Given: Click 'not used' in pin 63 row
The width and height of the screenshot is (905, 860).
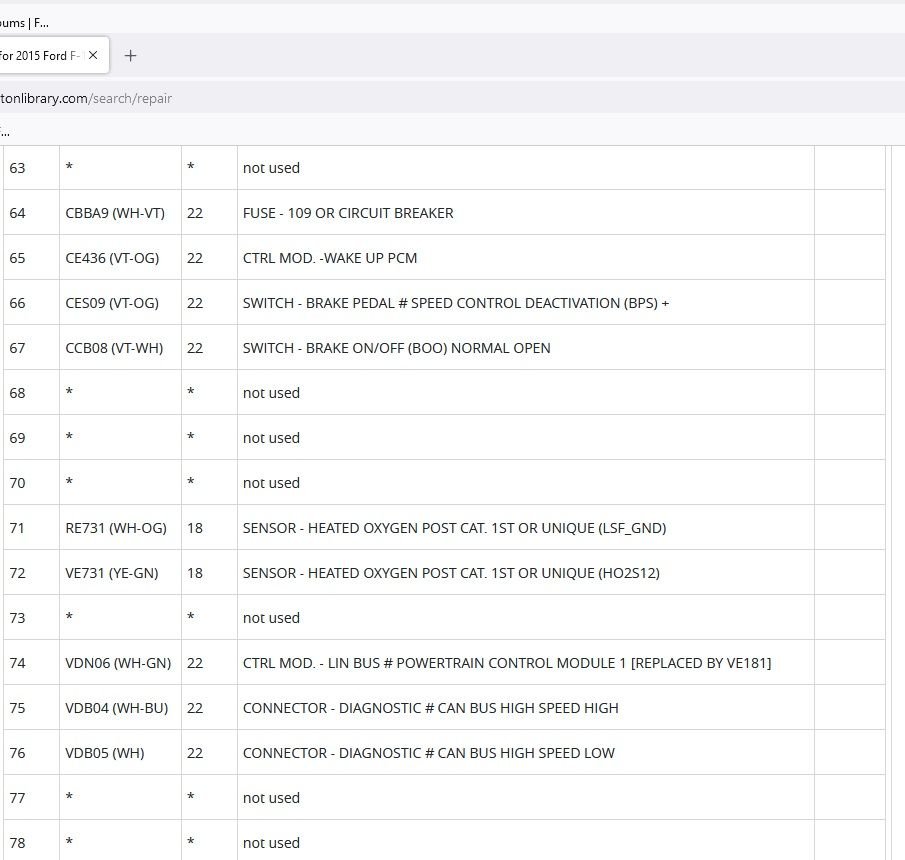Looking at the screenshot, I should pos(271,168).
